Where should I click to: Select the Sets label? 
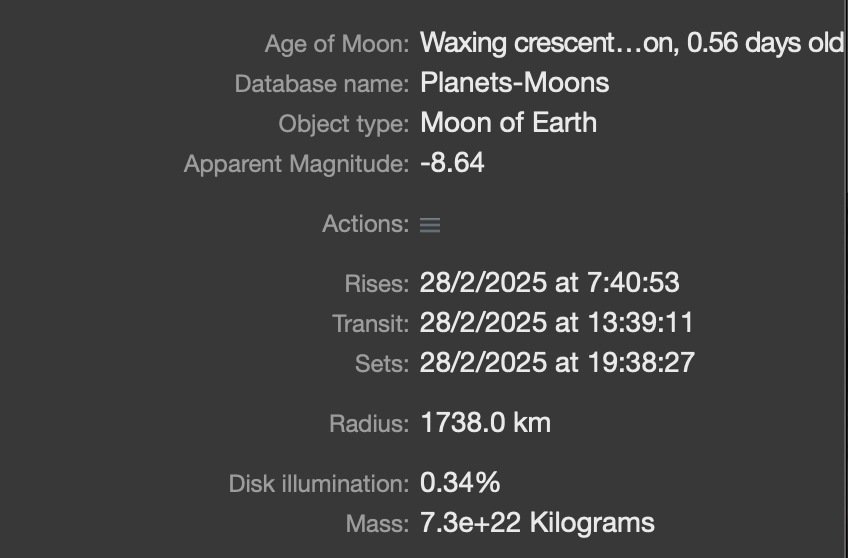point(381,364)
